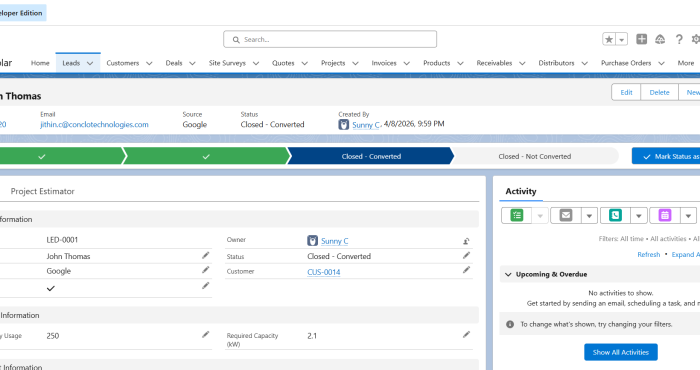Expand the Deals tab dropdown chevron
Image resolution: width=700 pixels, height=370 pixels.
(x=192, y=63)
